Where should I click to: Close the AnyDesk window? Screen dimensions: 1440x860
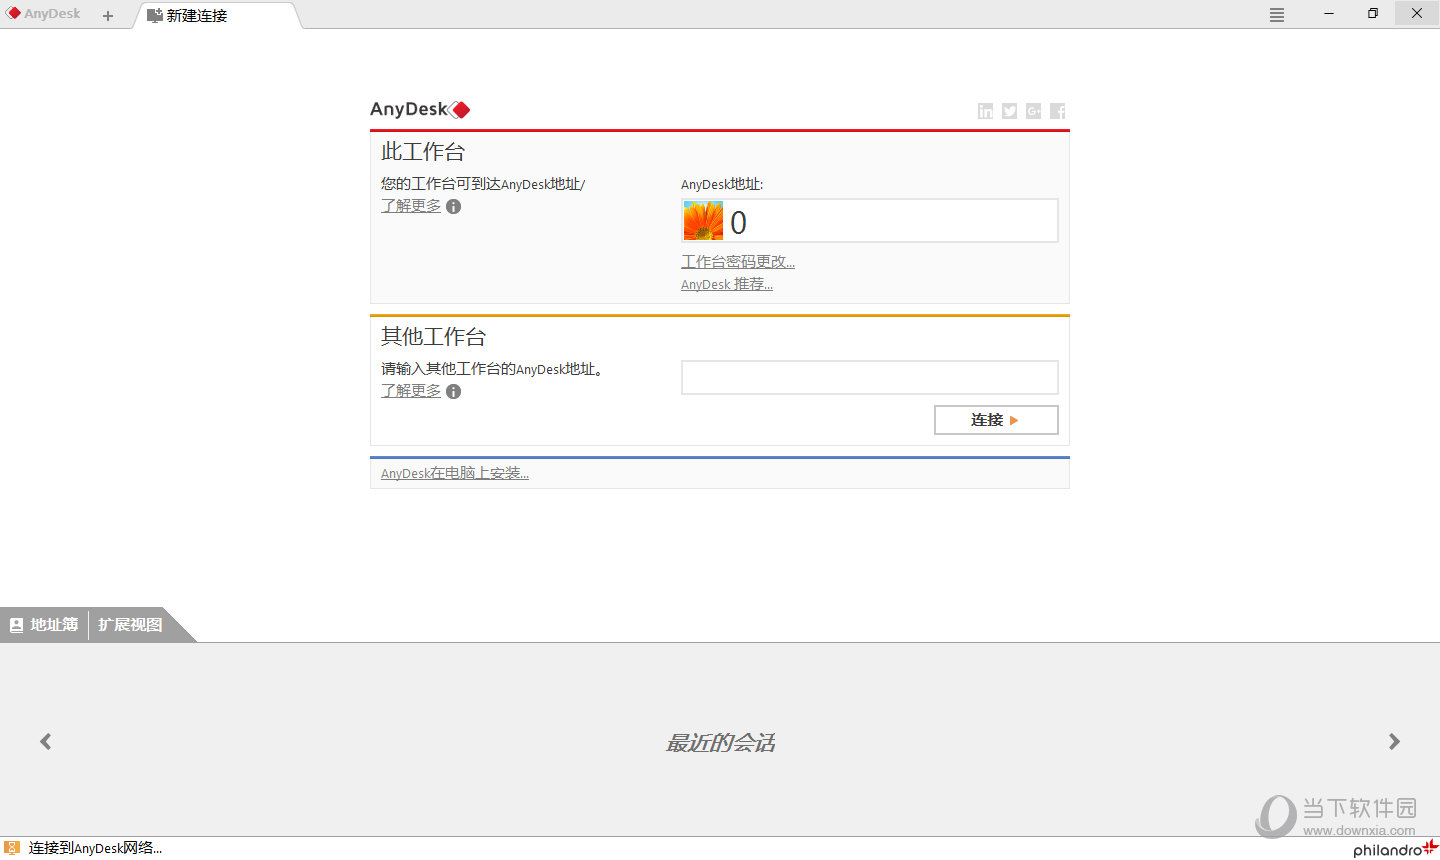pos(1417,14)
